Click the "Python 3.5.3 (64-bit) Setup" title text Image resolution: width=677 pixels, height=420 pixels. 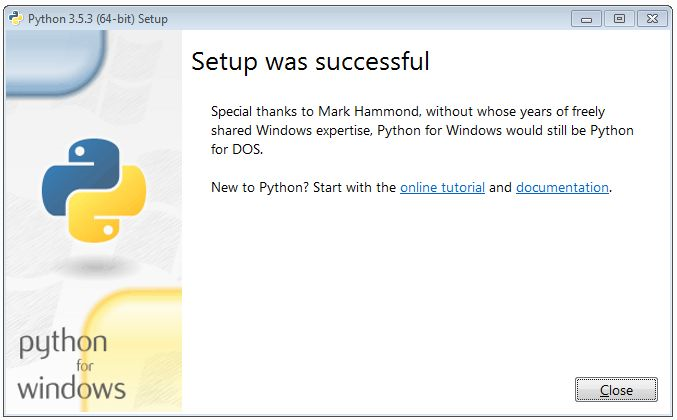click(x=98, y=19)
